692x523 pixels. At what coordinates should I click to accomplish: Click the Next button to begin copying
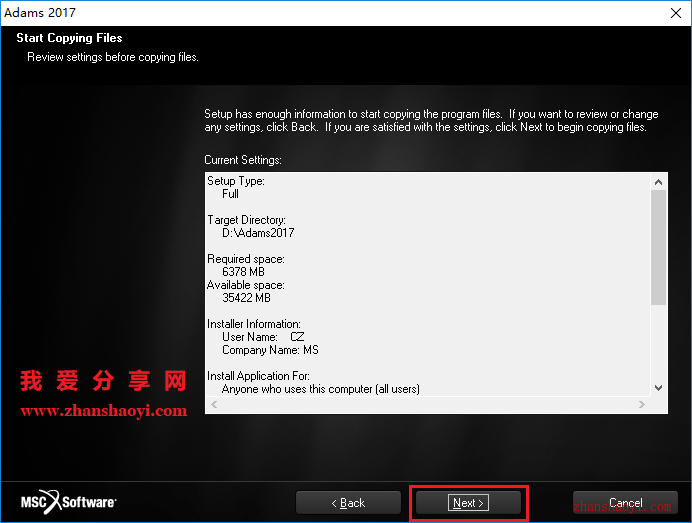pyautogui.click(x=468, y=503)
